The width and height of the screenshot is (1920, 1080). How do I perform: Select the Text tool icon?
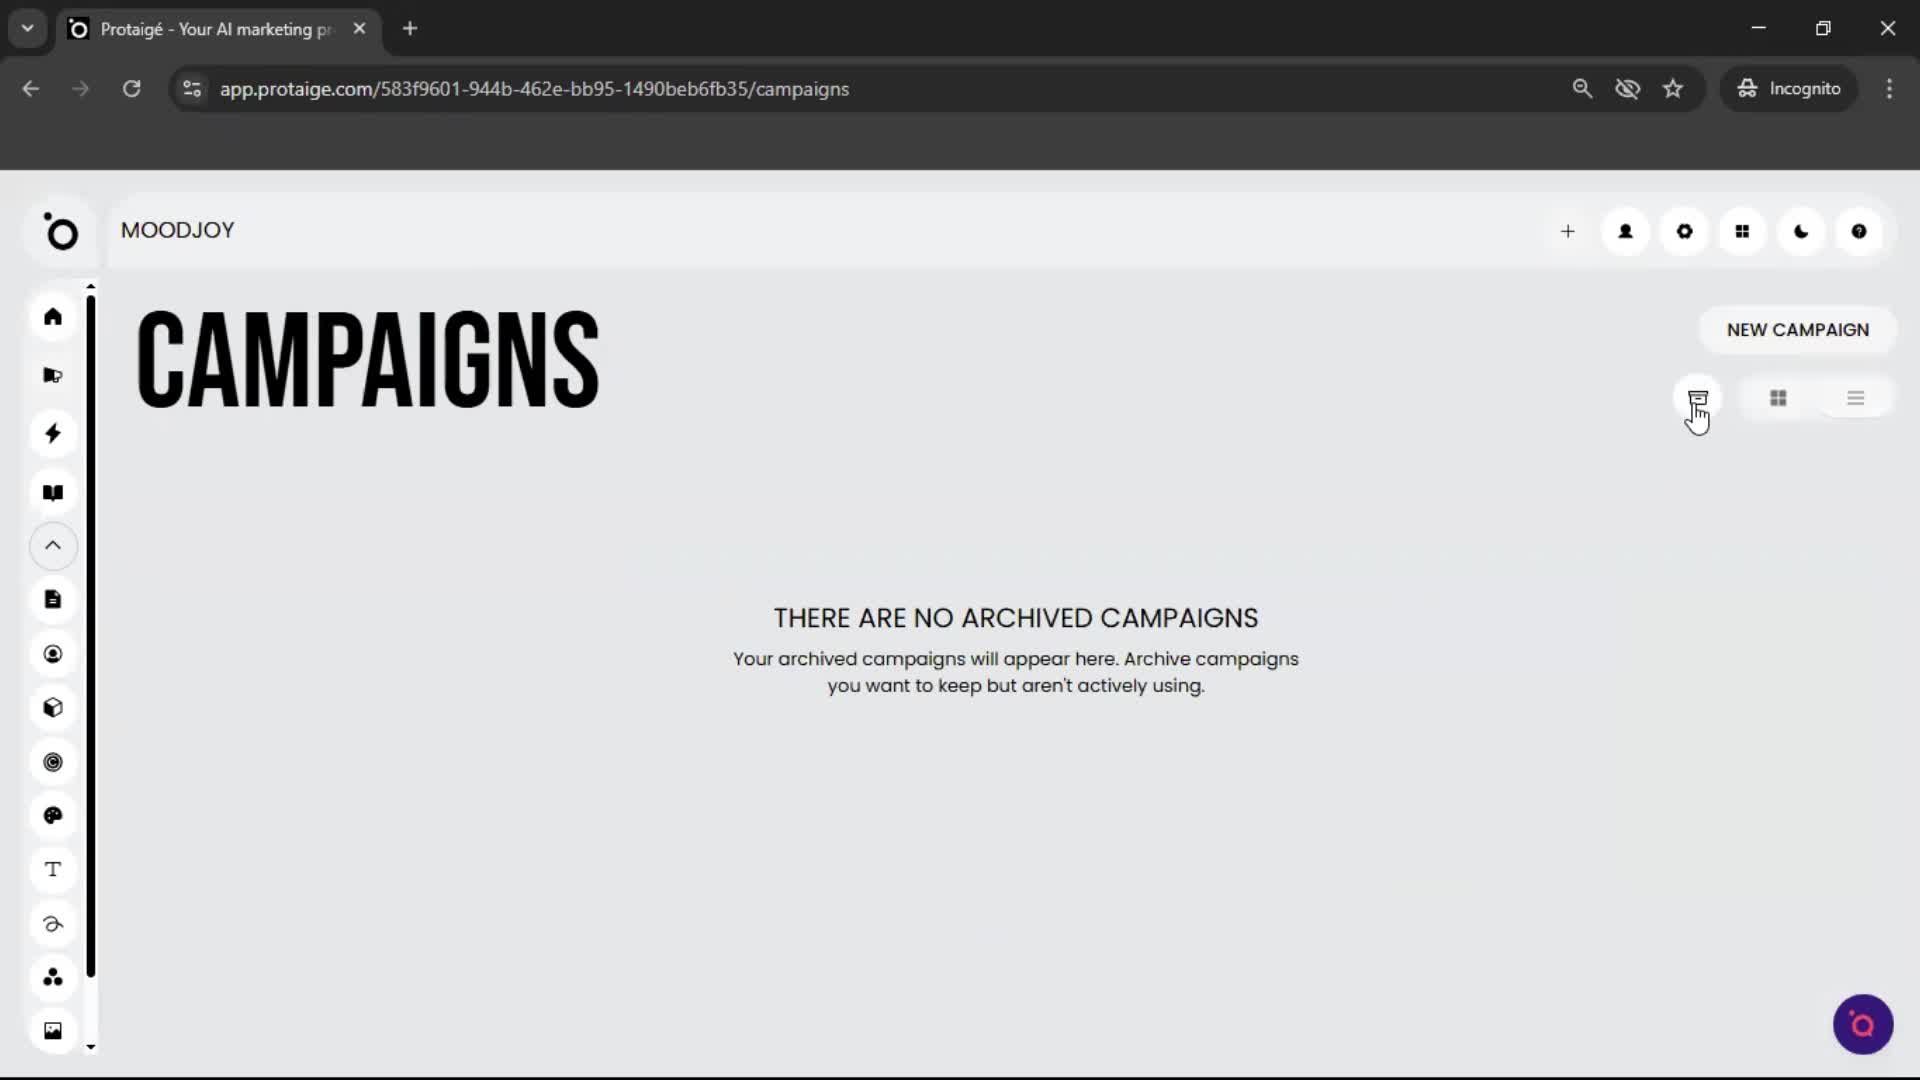[53, 869]
